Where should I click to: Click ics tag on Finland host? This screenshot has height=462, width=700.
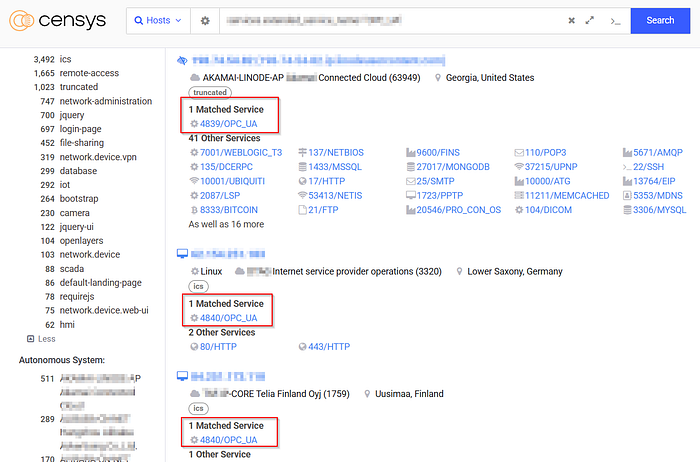click(x=198, y=408)
